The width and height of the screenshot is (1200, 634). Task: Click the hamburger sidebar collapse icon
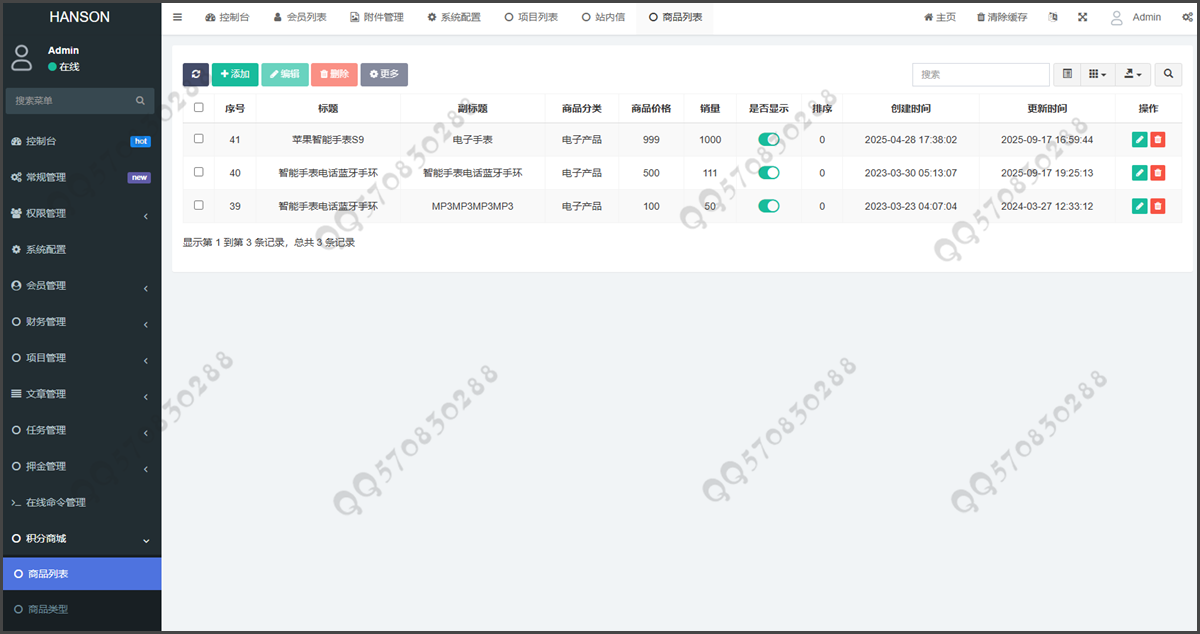(178, 17)
